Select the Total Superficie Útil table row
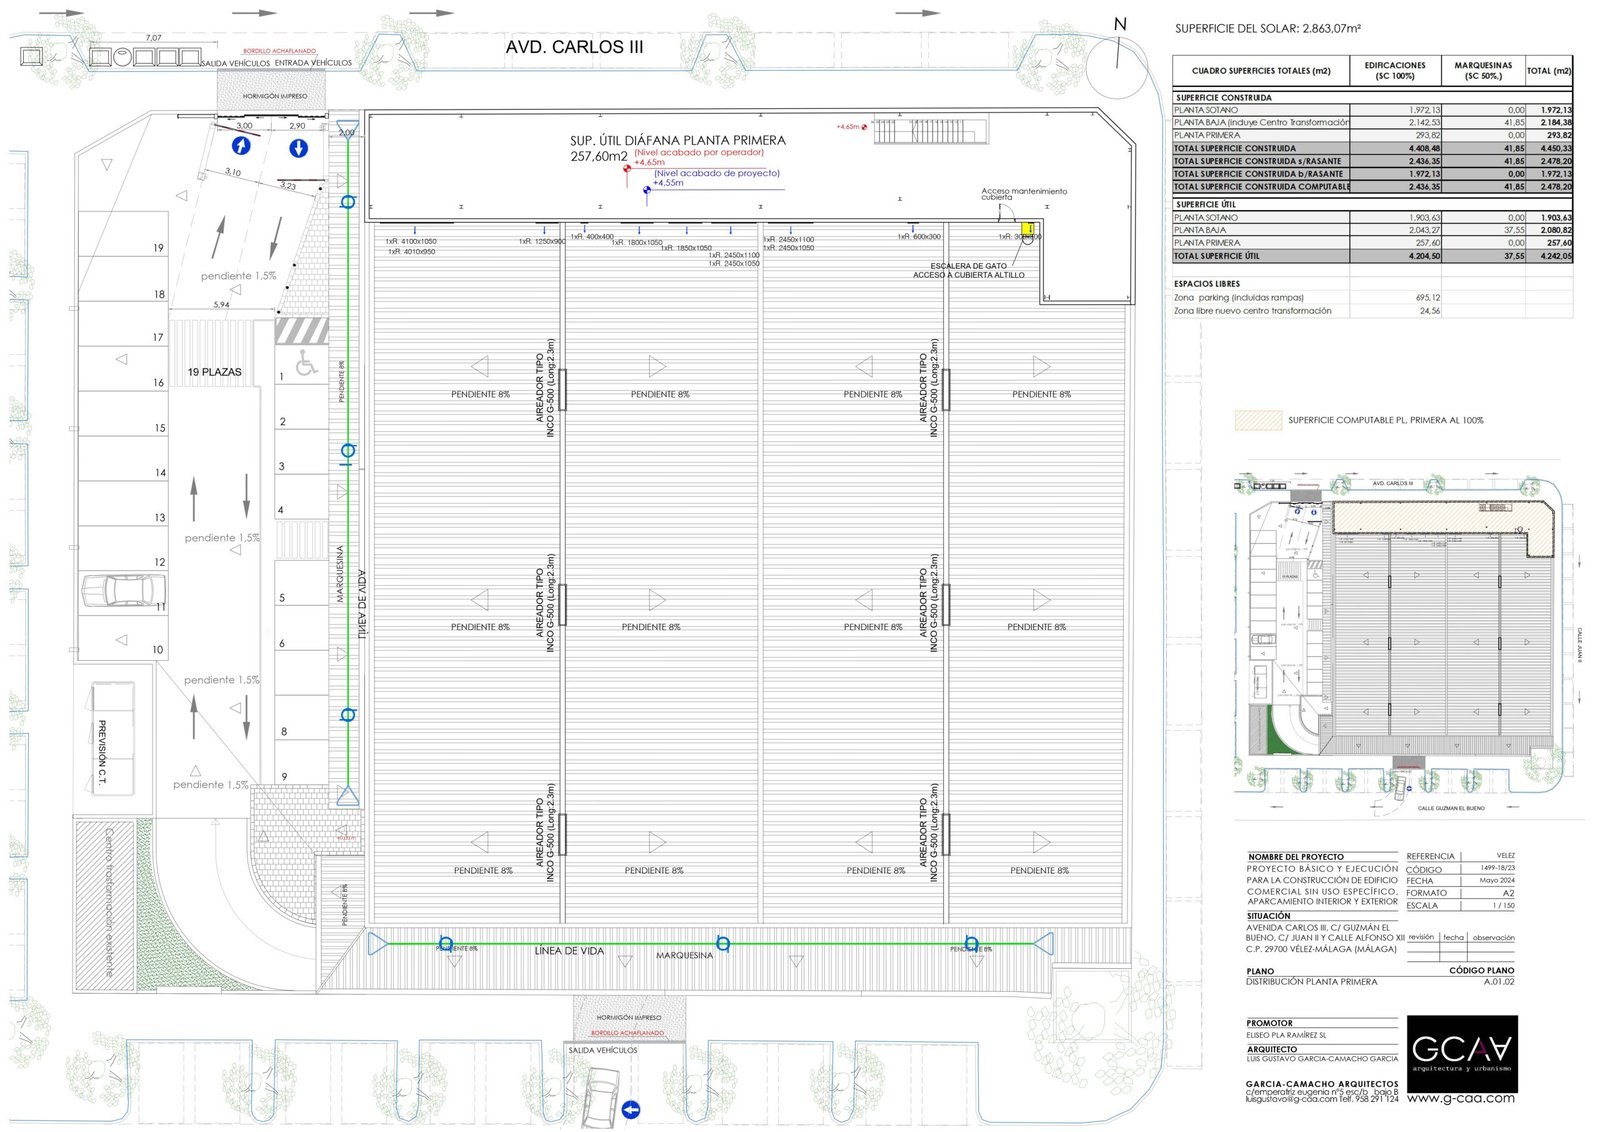The width and height of the screenshot is (1600, 1132). 1371,256
